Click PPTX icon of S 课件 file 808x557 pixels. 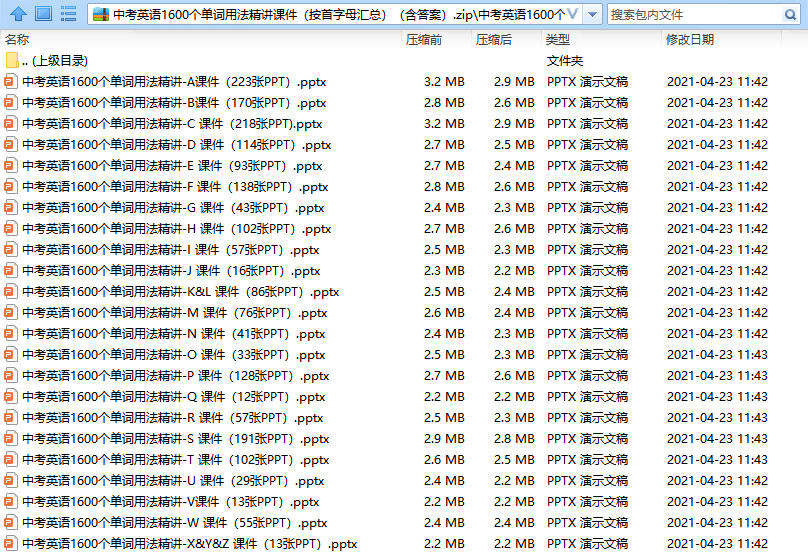[11, 439]
